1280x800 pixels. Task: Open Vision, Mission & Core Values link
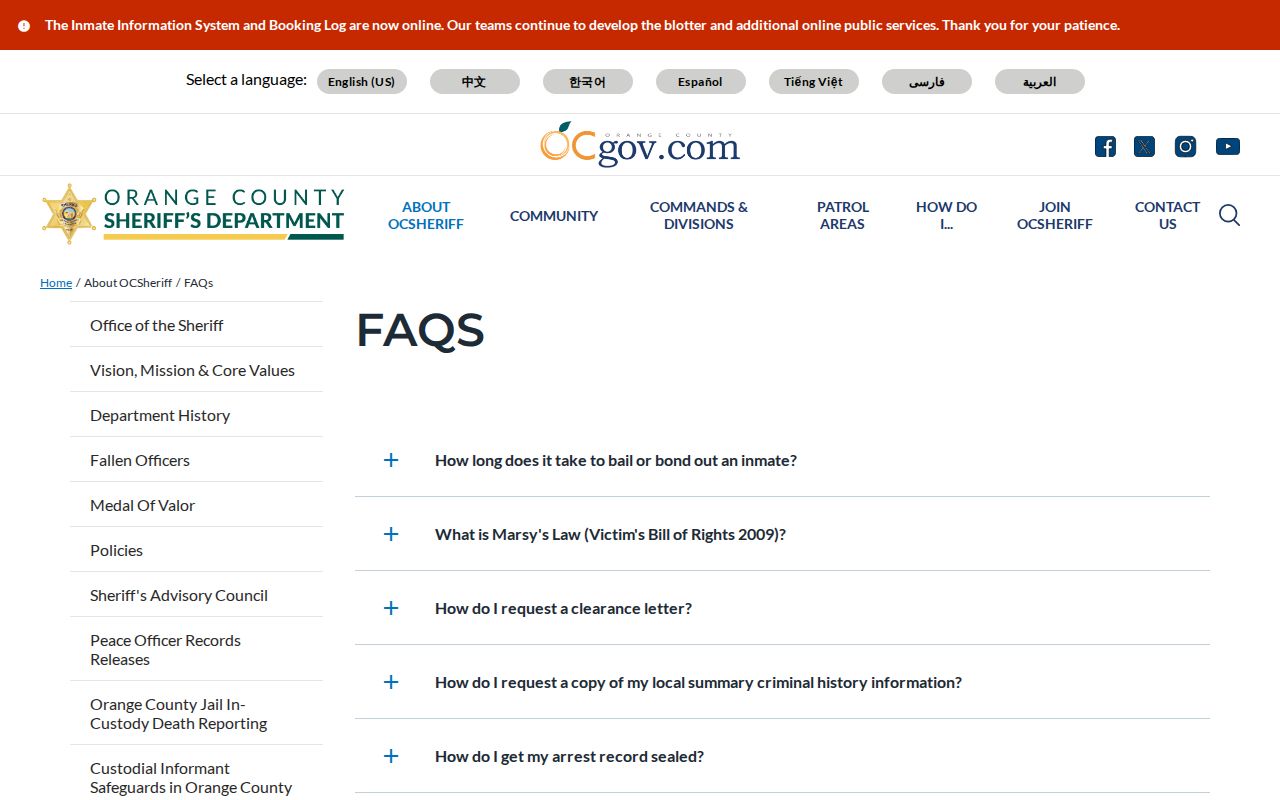196,370
